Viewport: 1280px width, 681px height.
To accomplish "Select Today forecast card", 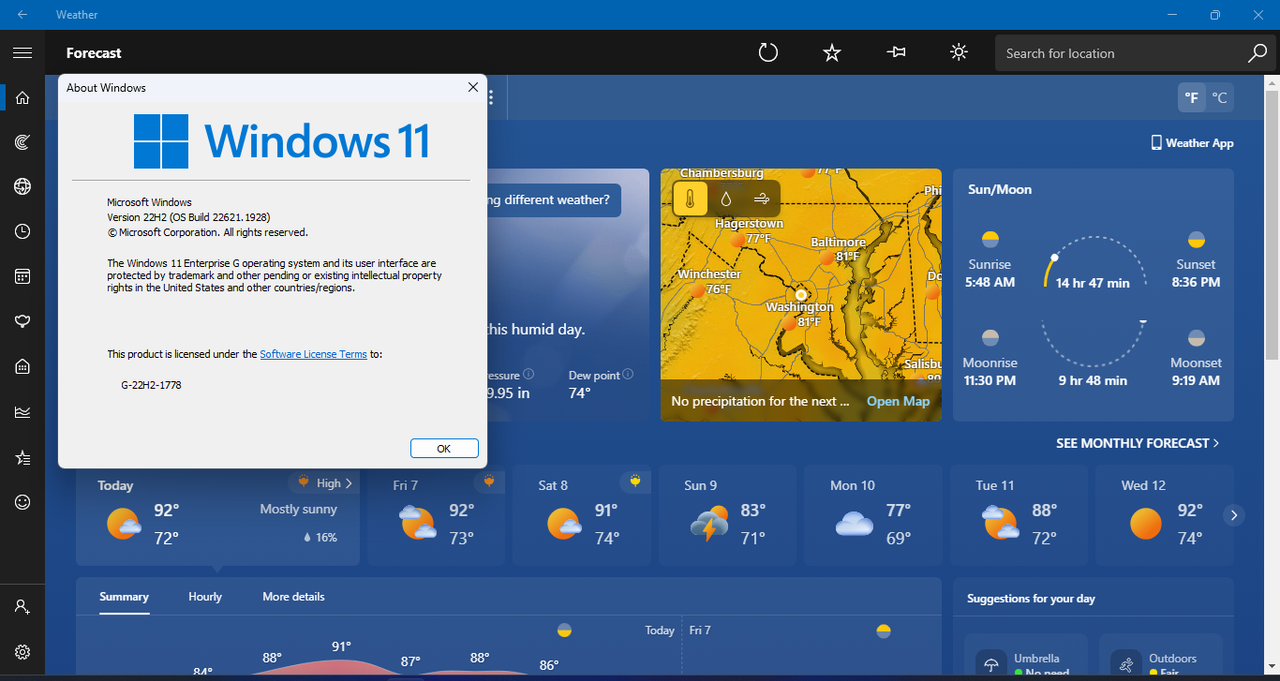I will click(218, 516).
